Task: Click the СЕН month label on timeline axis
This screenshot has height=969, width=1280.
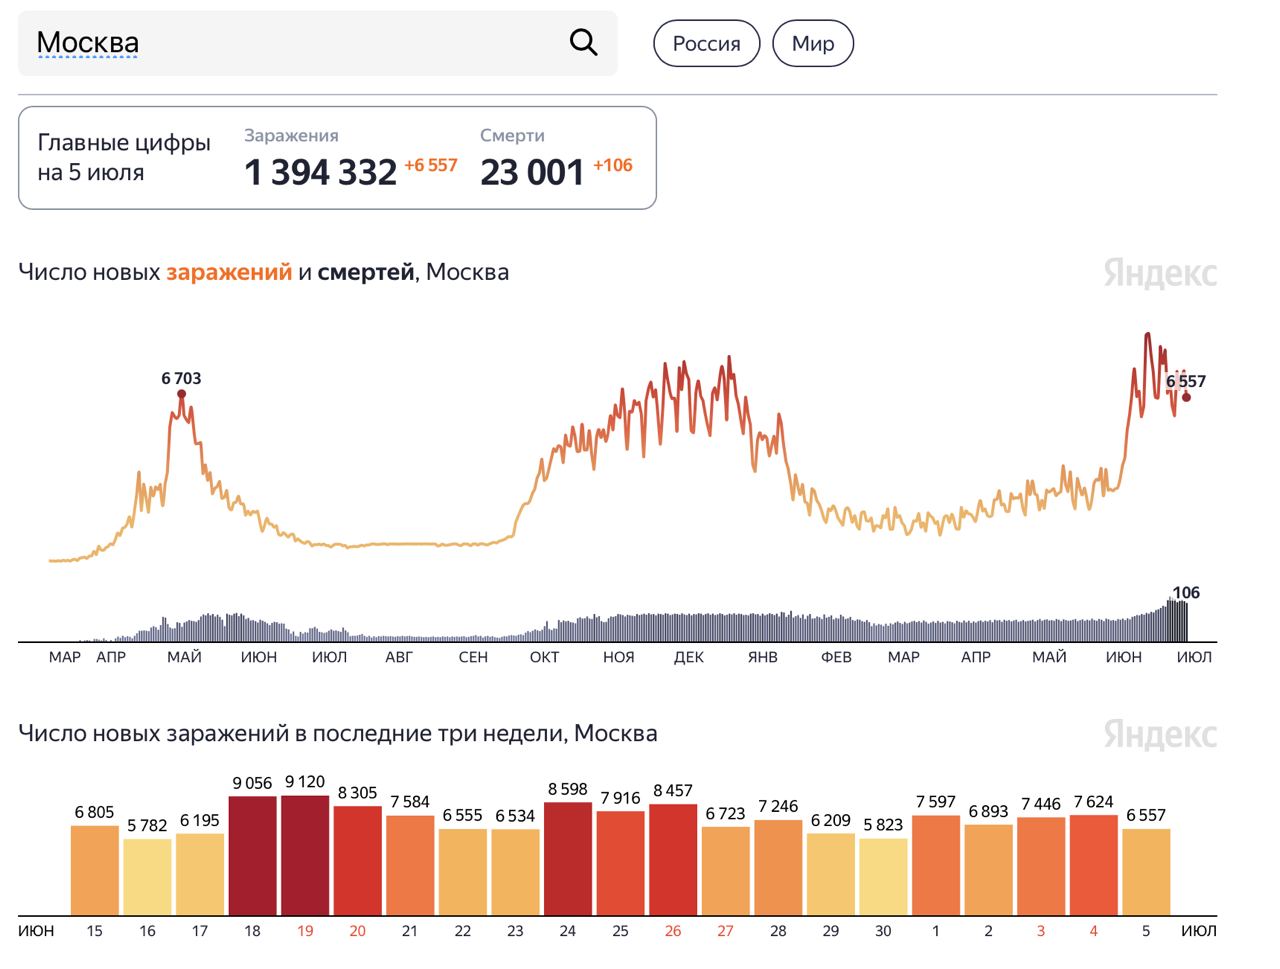Action: tap(473, 657)
